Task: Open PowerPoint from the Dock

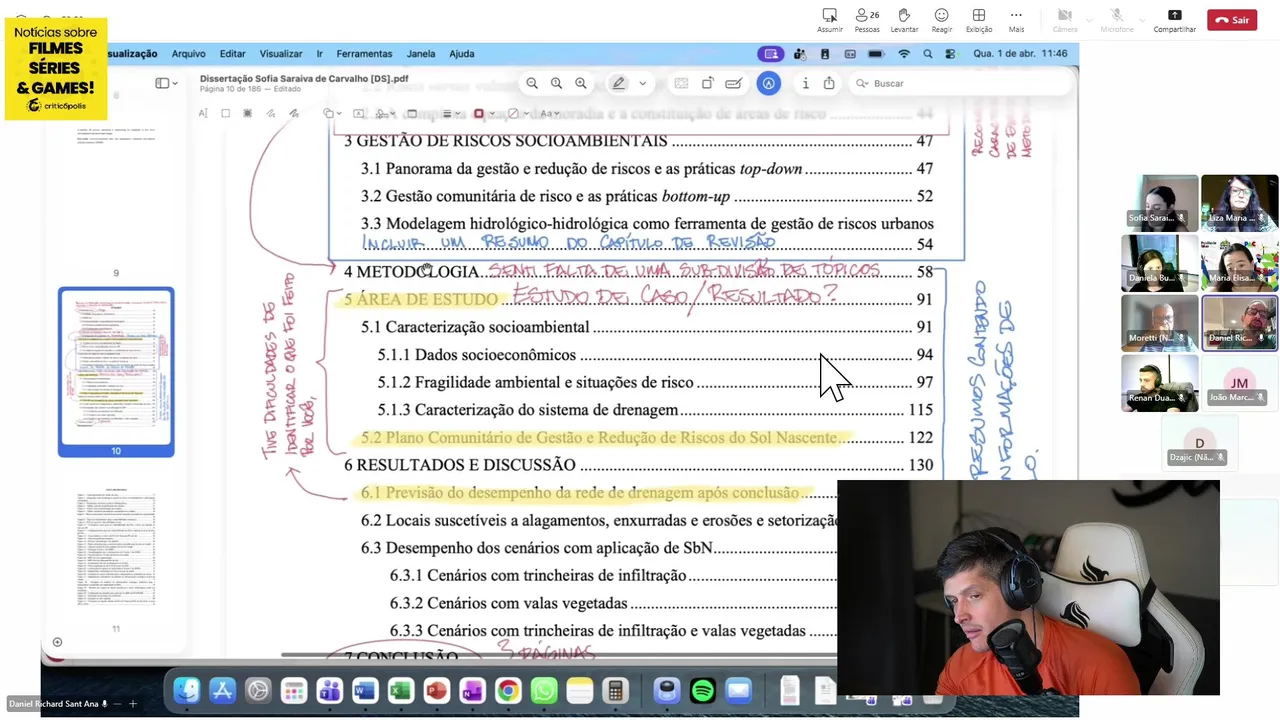Action: (436, 690)
